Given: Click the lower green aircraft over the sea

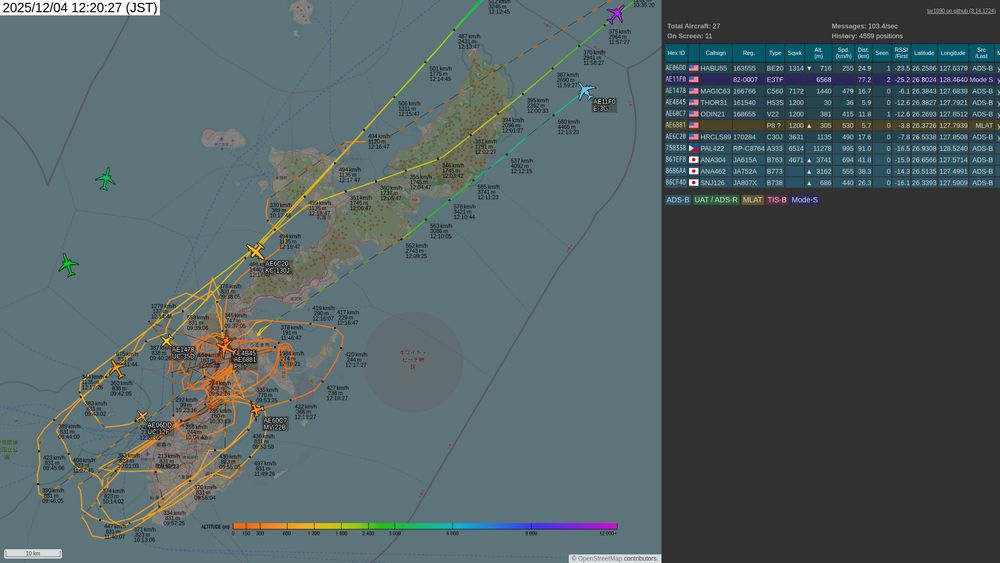Looking at the screenshot, I should [68, 265].
